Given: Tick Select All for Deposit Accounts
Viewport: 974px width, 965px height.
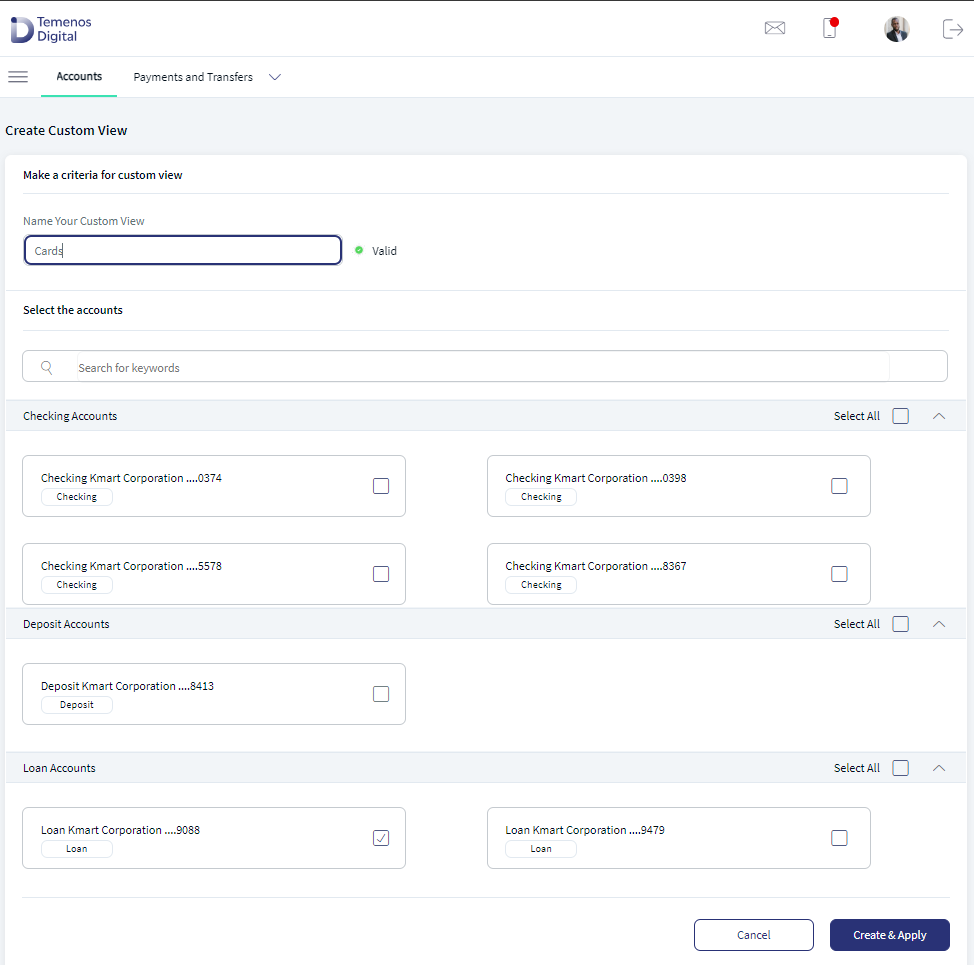Looking at the screenshot, I should tap(900, 624).
